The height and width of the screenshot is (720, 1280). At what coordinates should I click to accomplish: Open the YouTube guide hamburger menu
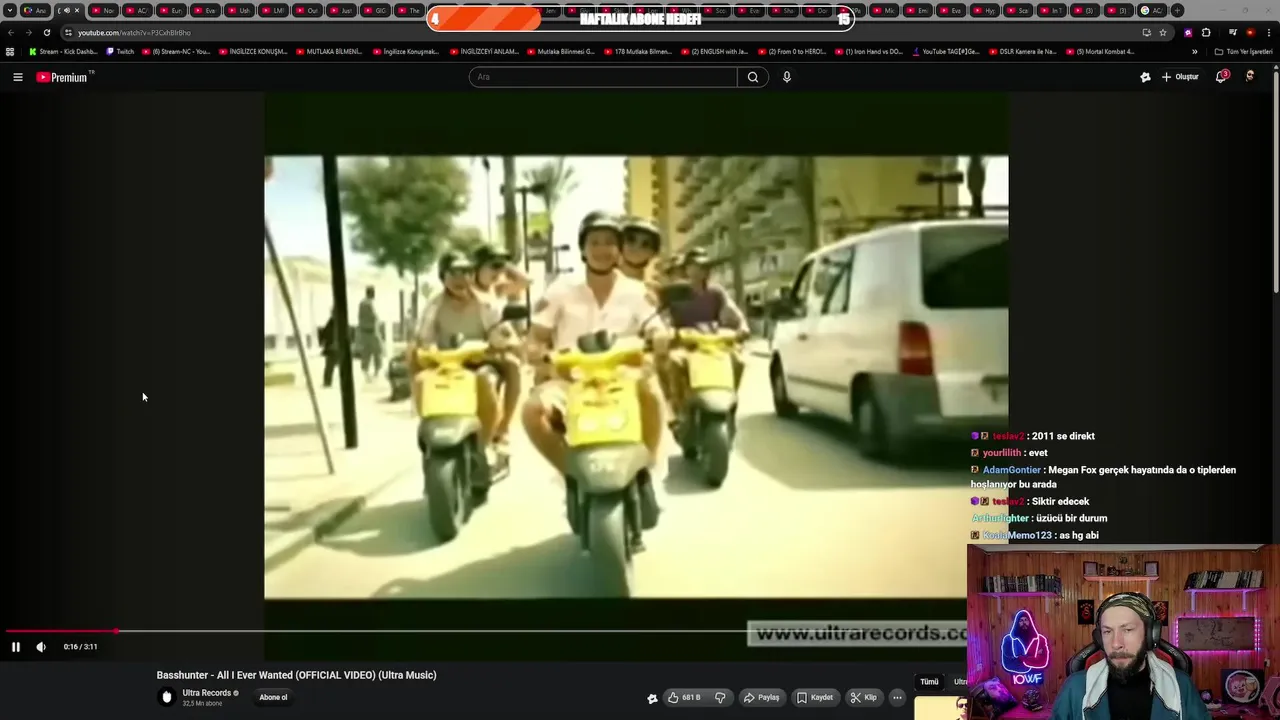click(x=17, y=77)
